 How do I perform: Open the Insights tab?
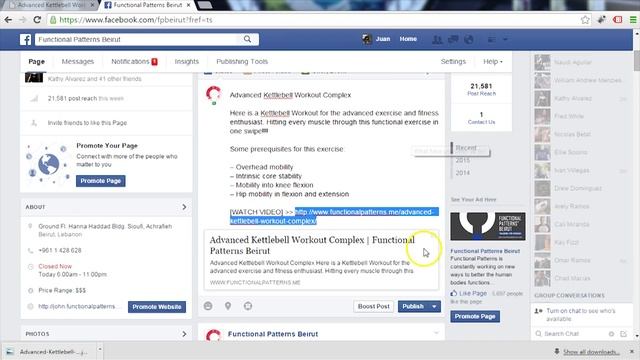click(x=187, y=62)
